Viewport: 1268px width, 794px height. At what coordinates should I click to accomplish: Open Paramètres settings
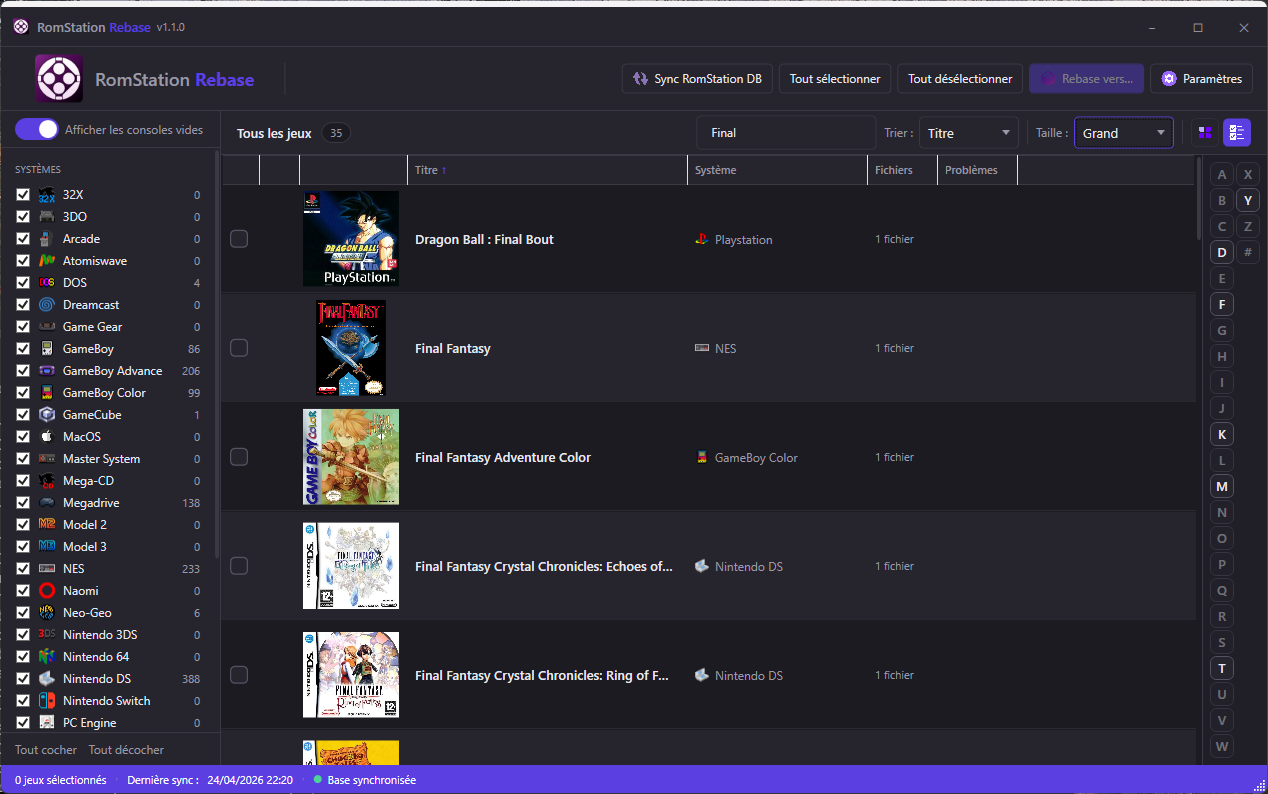pos(1201,79)
